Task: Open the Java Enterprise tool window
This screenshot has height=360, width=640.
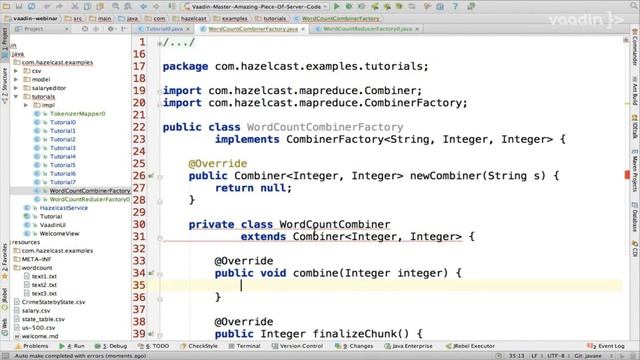Action: point(409,346)
